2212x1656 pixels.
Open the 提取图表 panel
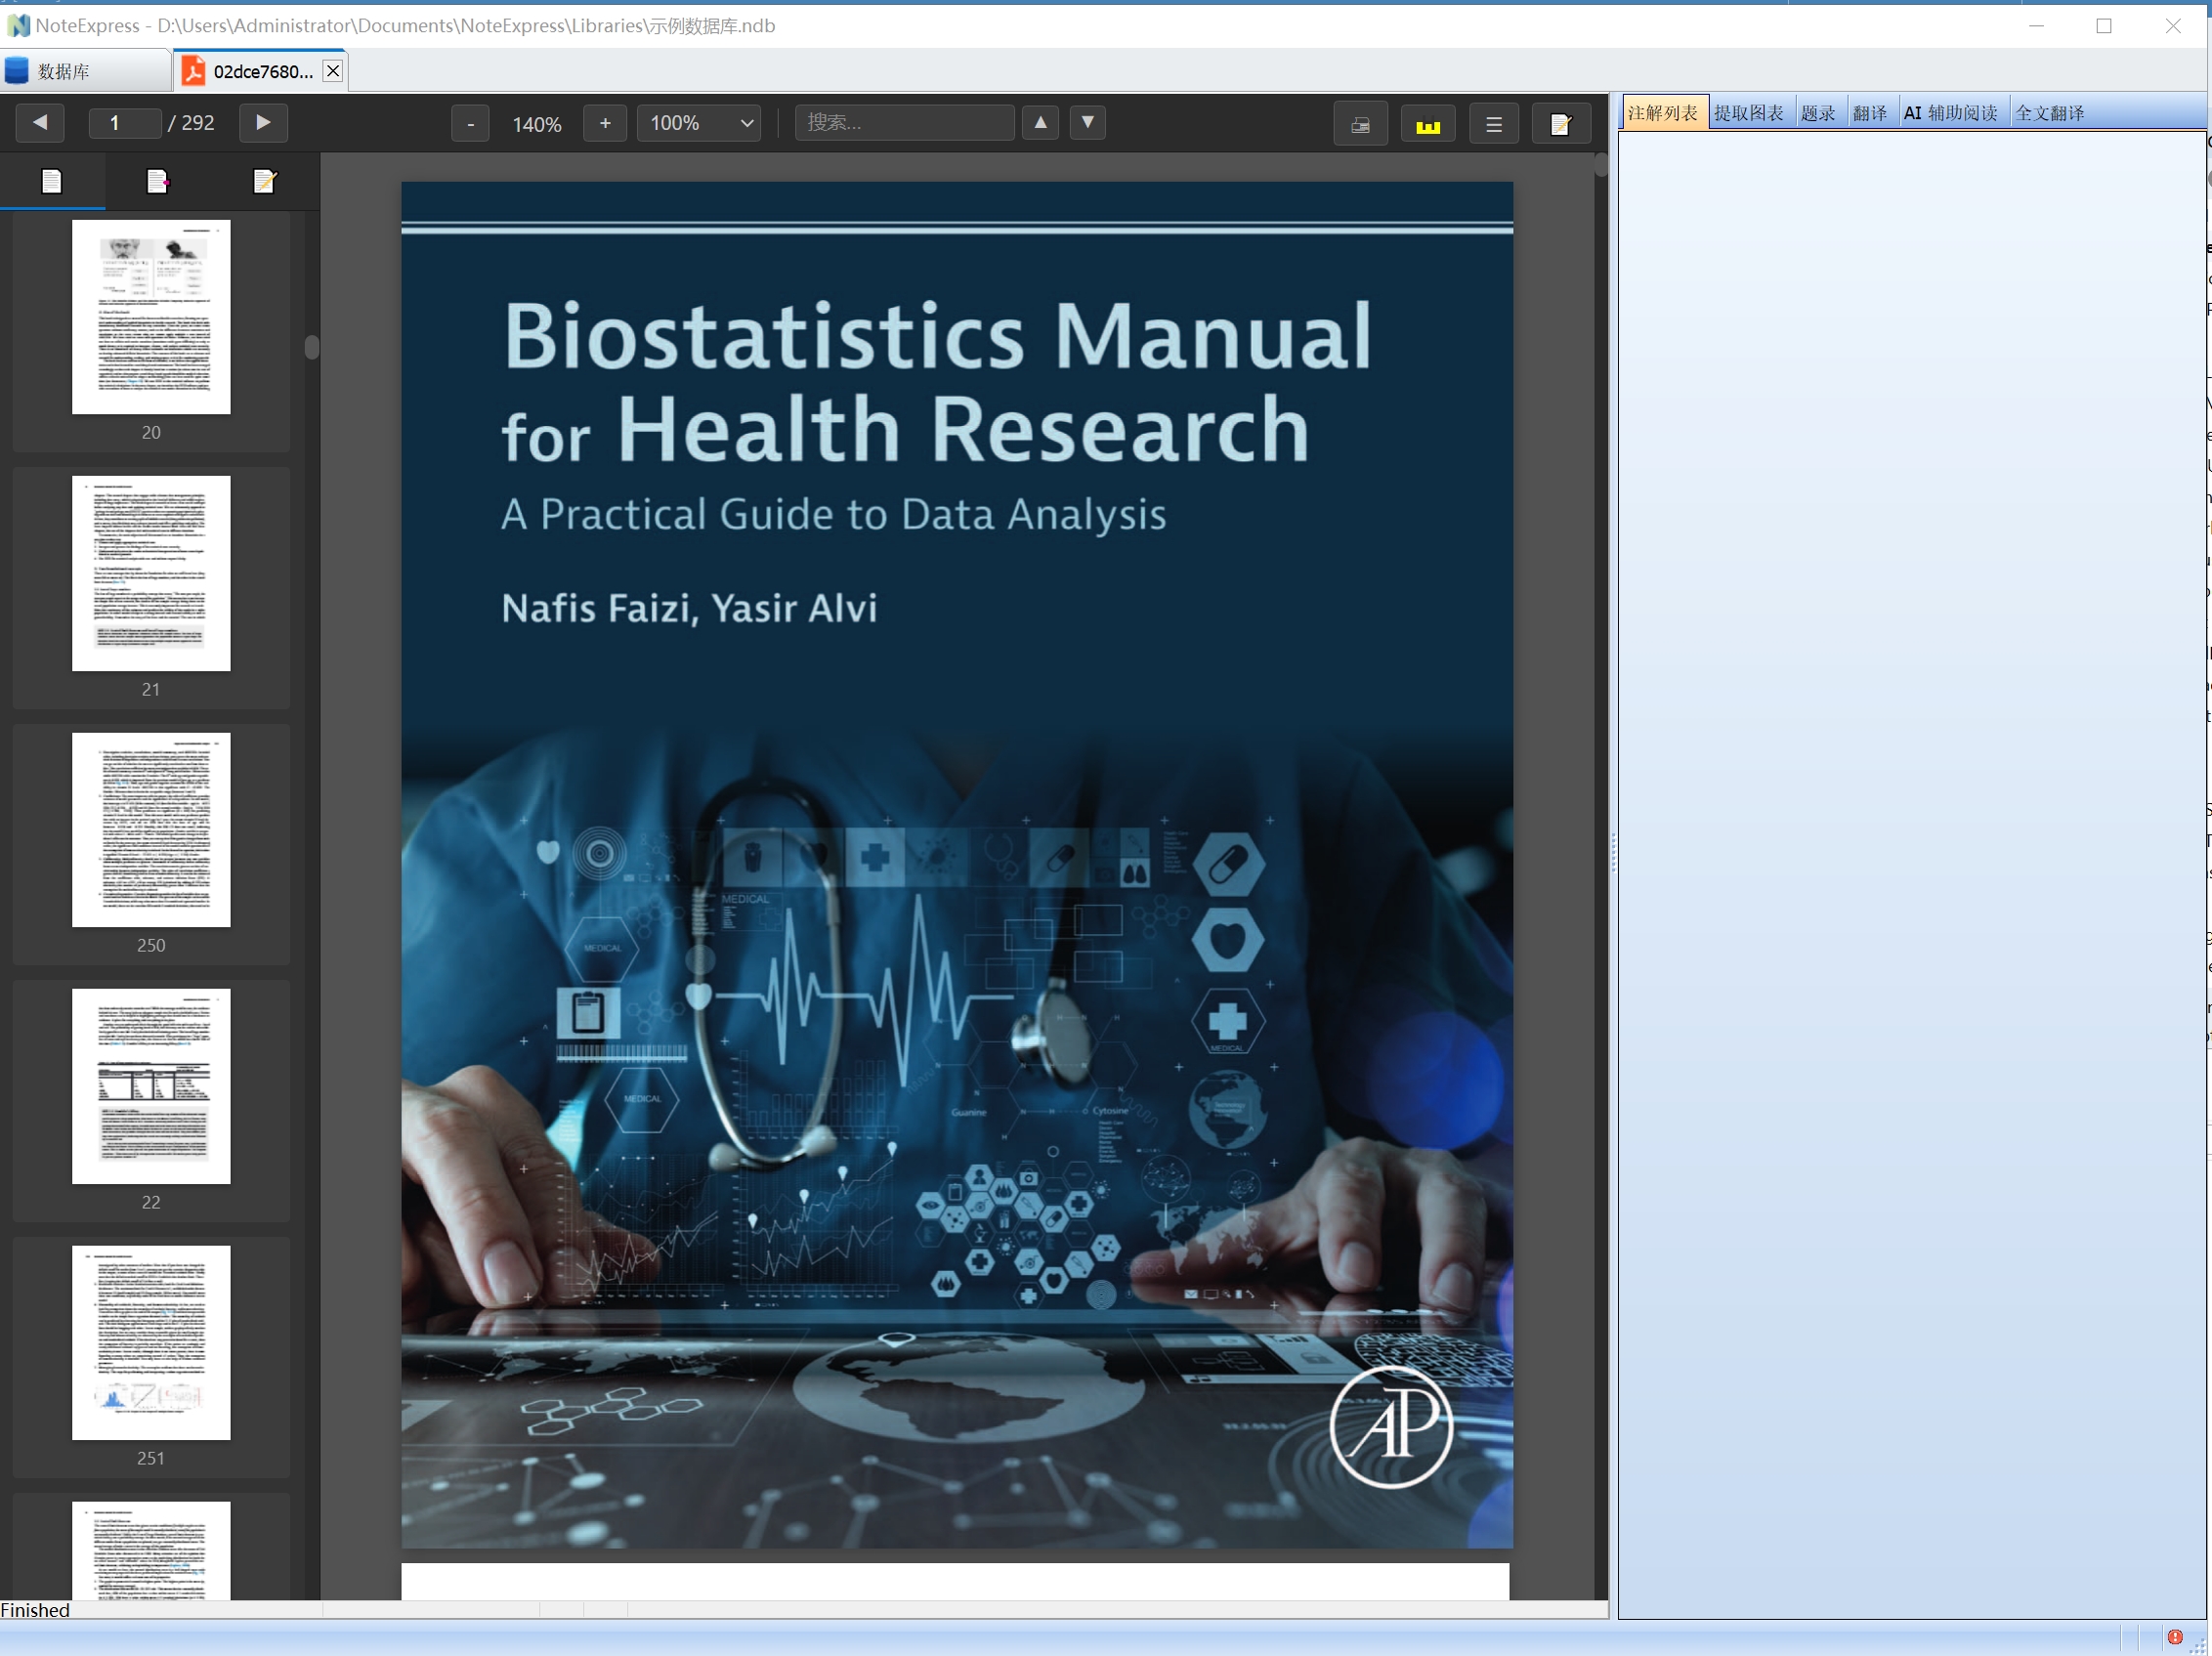coord(1748,113)
